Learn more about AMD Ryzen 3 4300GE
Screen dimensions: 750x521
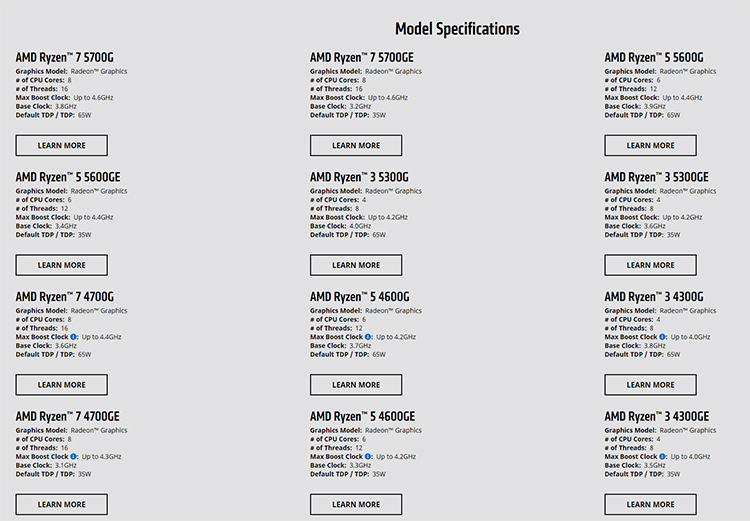point(651,504)
